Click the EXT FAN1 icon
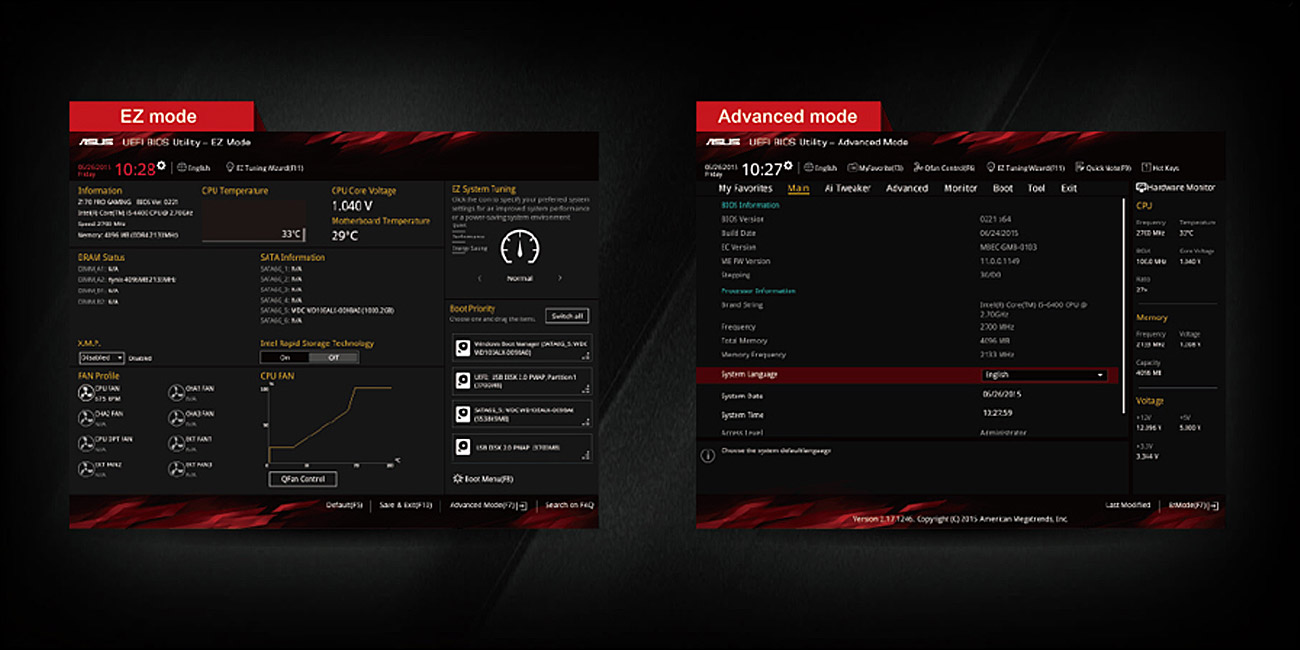The height and width of the screenshot is (650, 1300). (x=177, y=443)
